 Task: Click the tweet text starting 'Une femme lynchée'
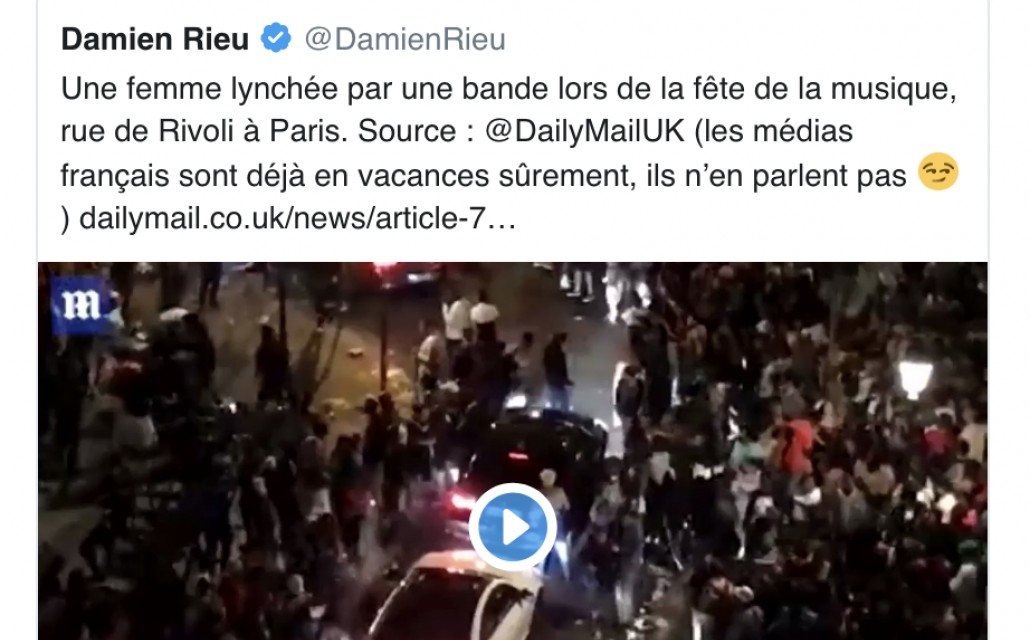tap(509, 153)
